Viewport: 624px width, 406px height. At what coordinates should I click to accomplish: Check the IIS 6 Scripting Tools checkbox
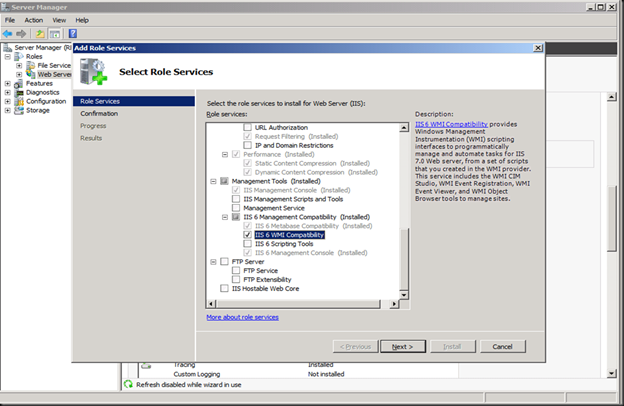(248, 244)
